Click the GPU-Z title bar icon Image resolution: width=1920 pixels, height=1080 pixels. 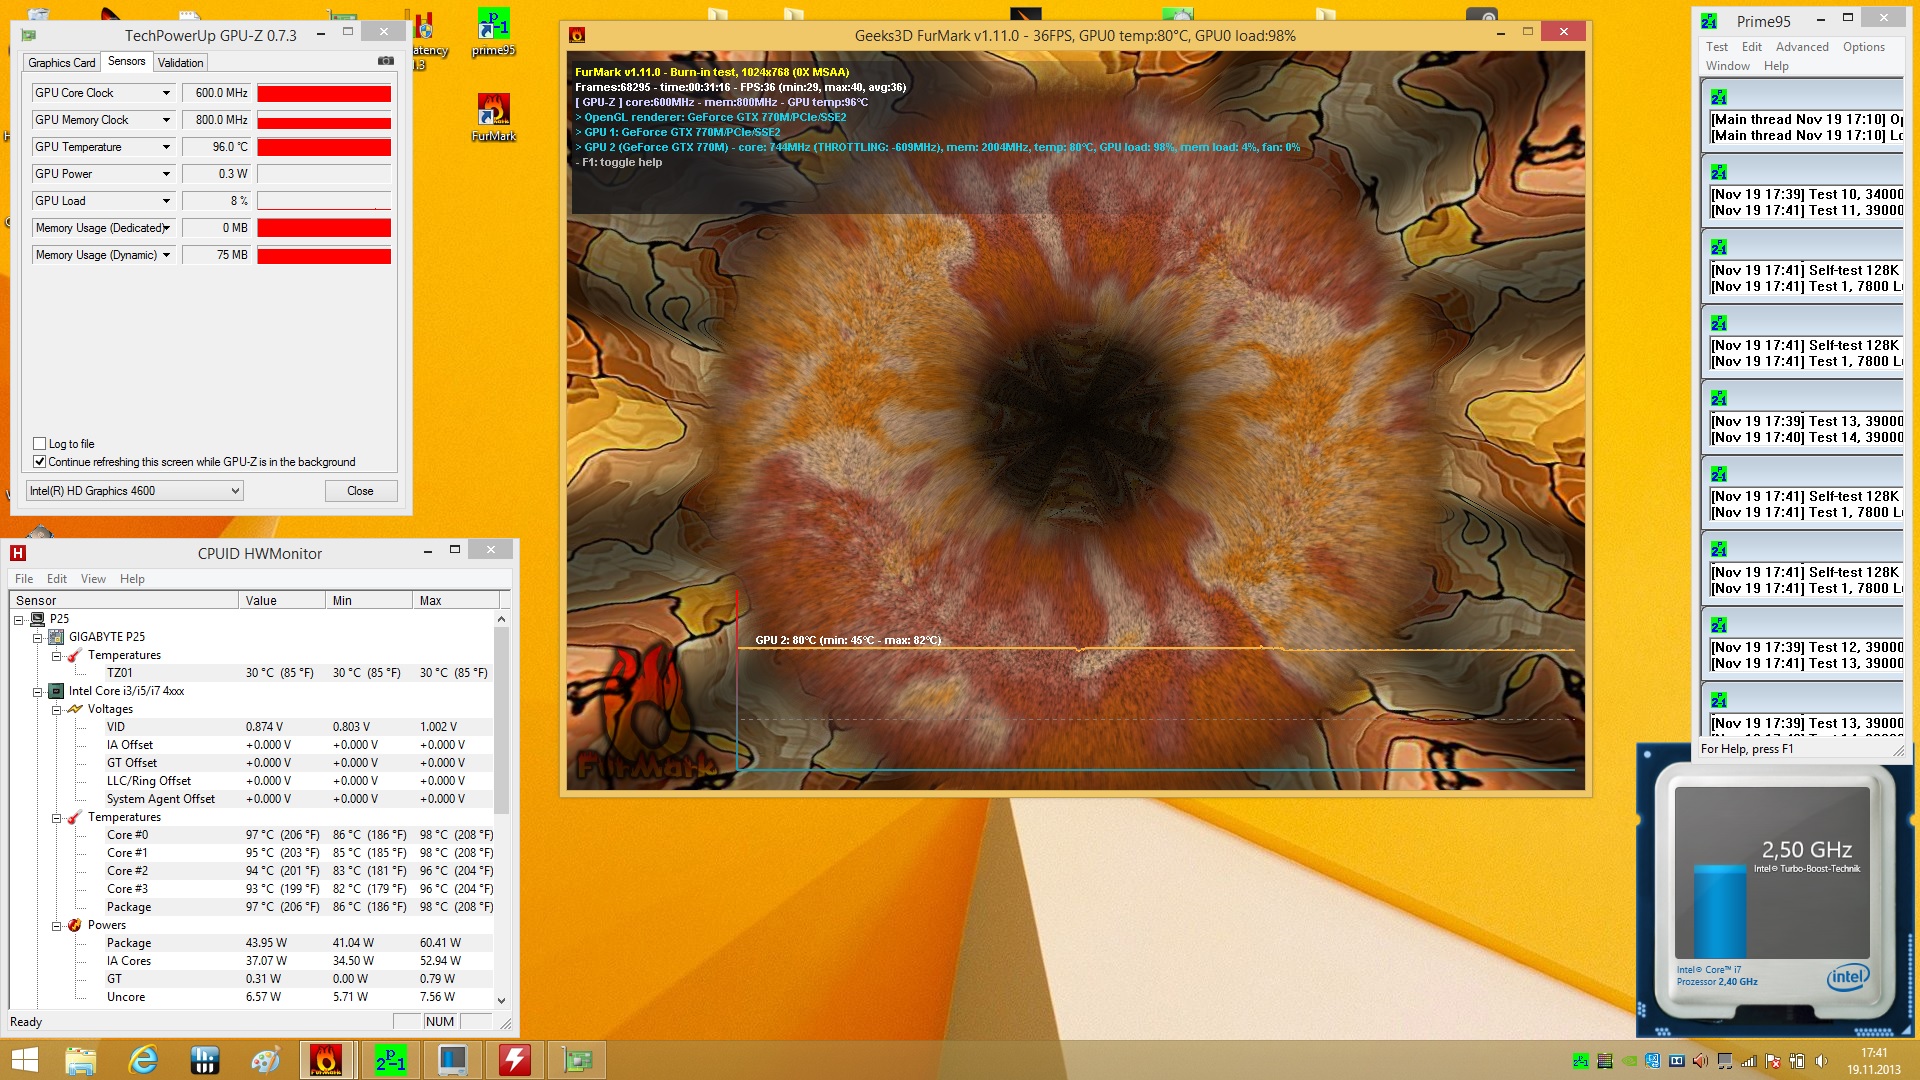(x=29, y=35)
